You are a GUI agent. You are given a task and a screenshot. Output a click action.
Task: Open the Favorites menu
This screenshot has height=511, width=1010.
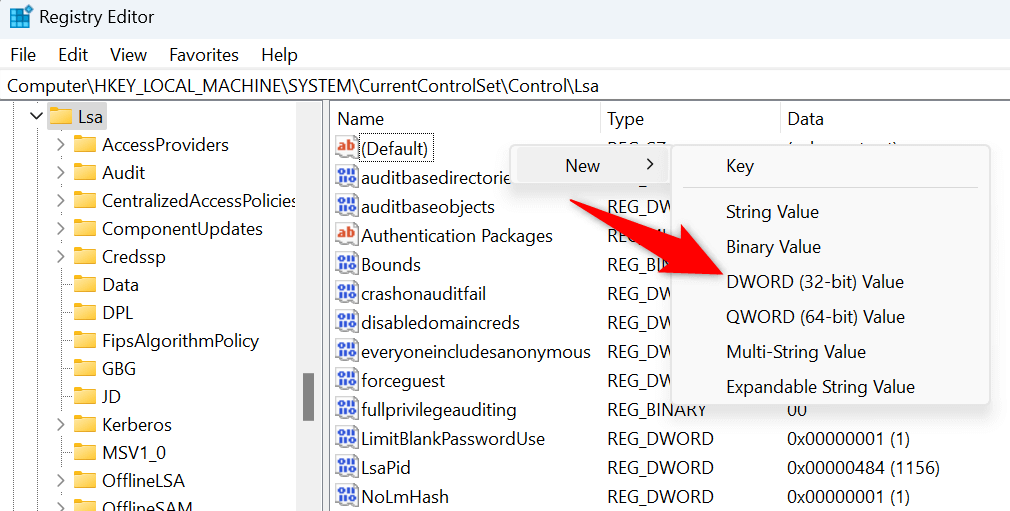coord(204,55)
